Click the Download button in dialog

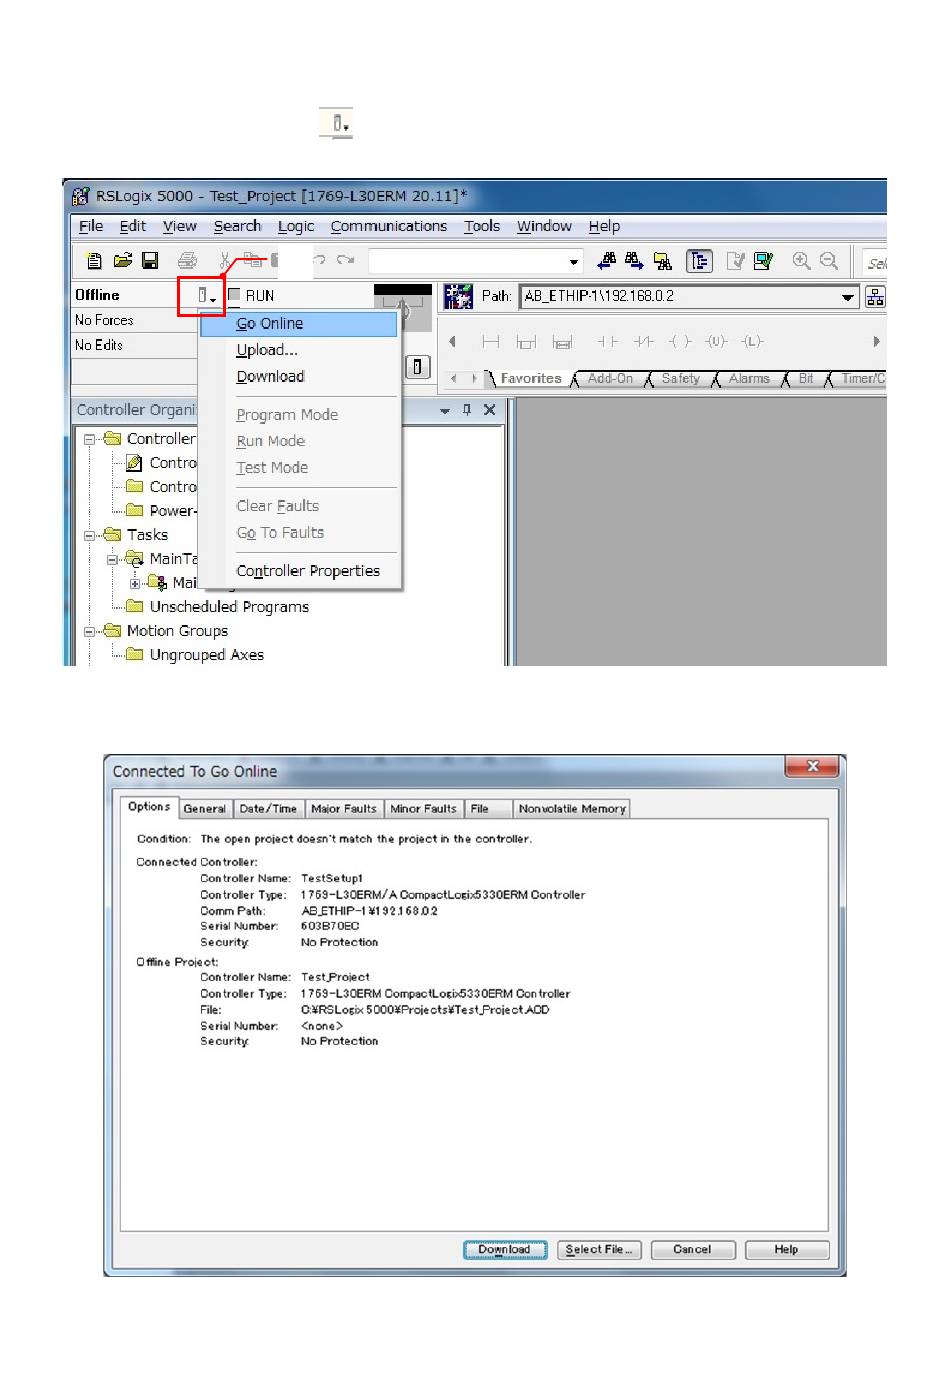505,1250
